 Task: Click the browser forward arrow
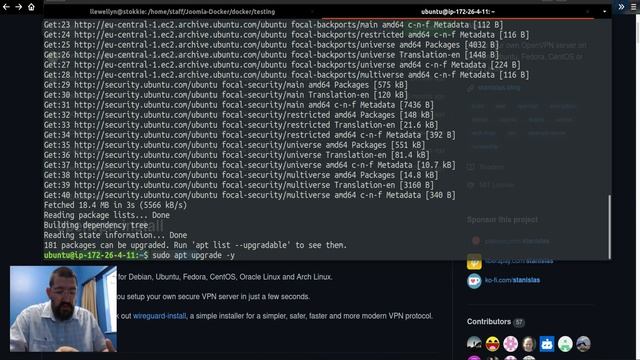pos(18,7)
